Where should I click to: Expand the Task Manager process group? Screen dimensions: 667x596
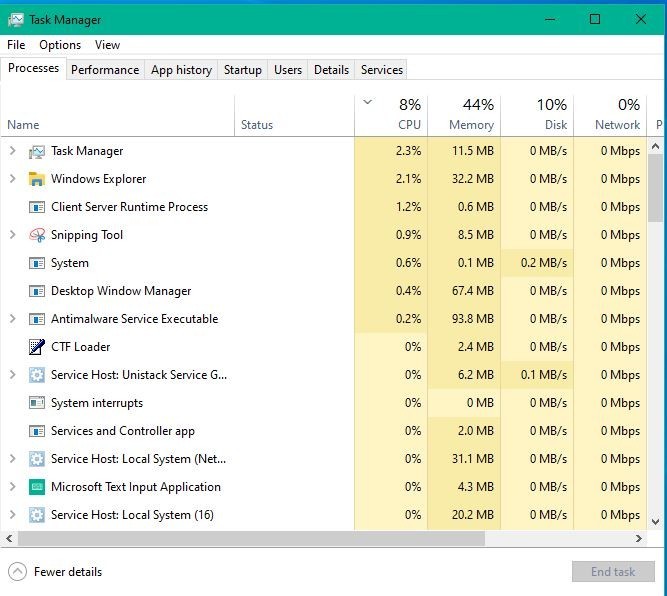tap(12, 151)
